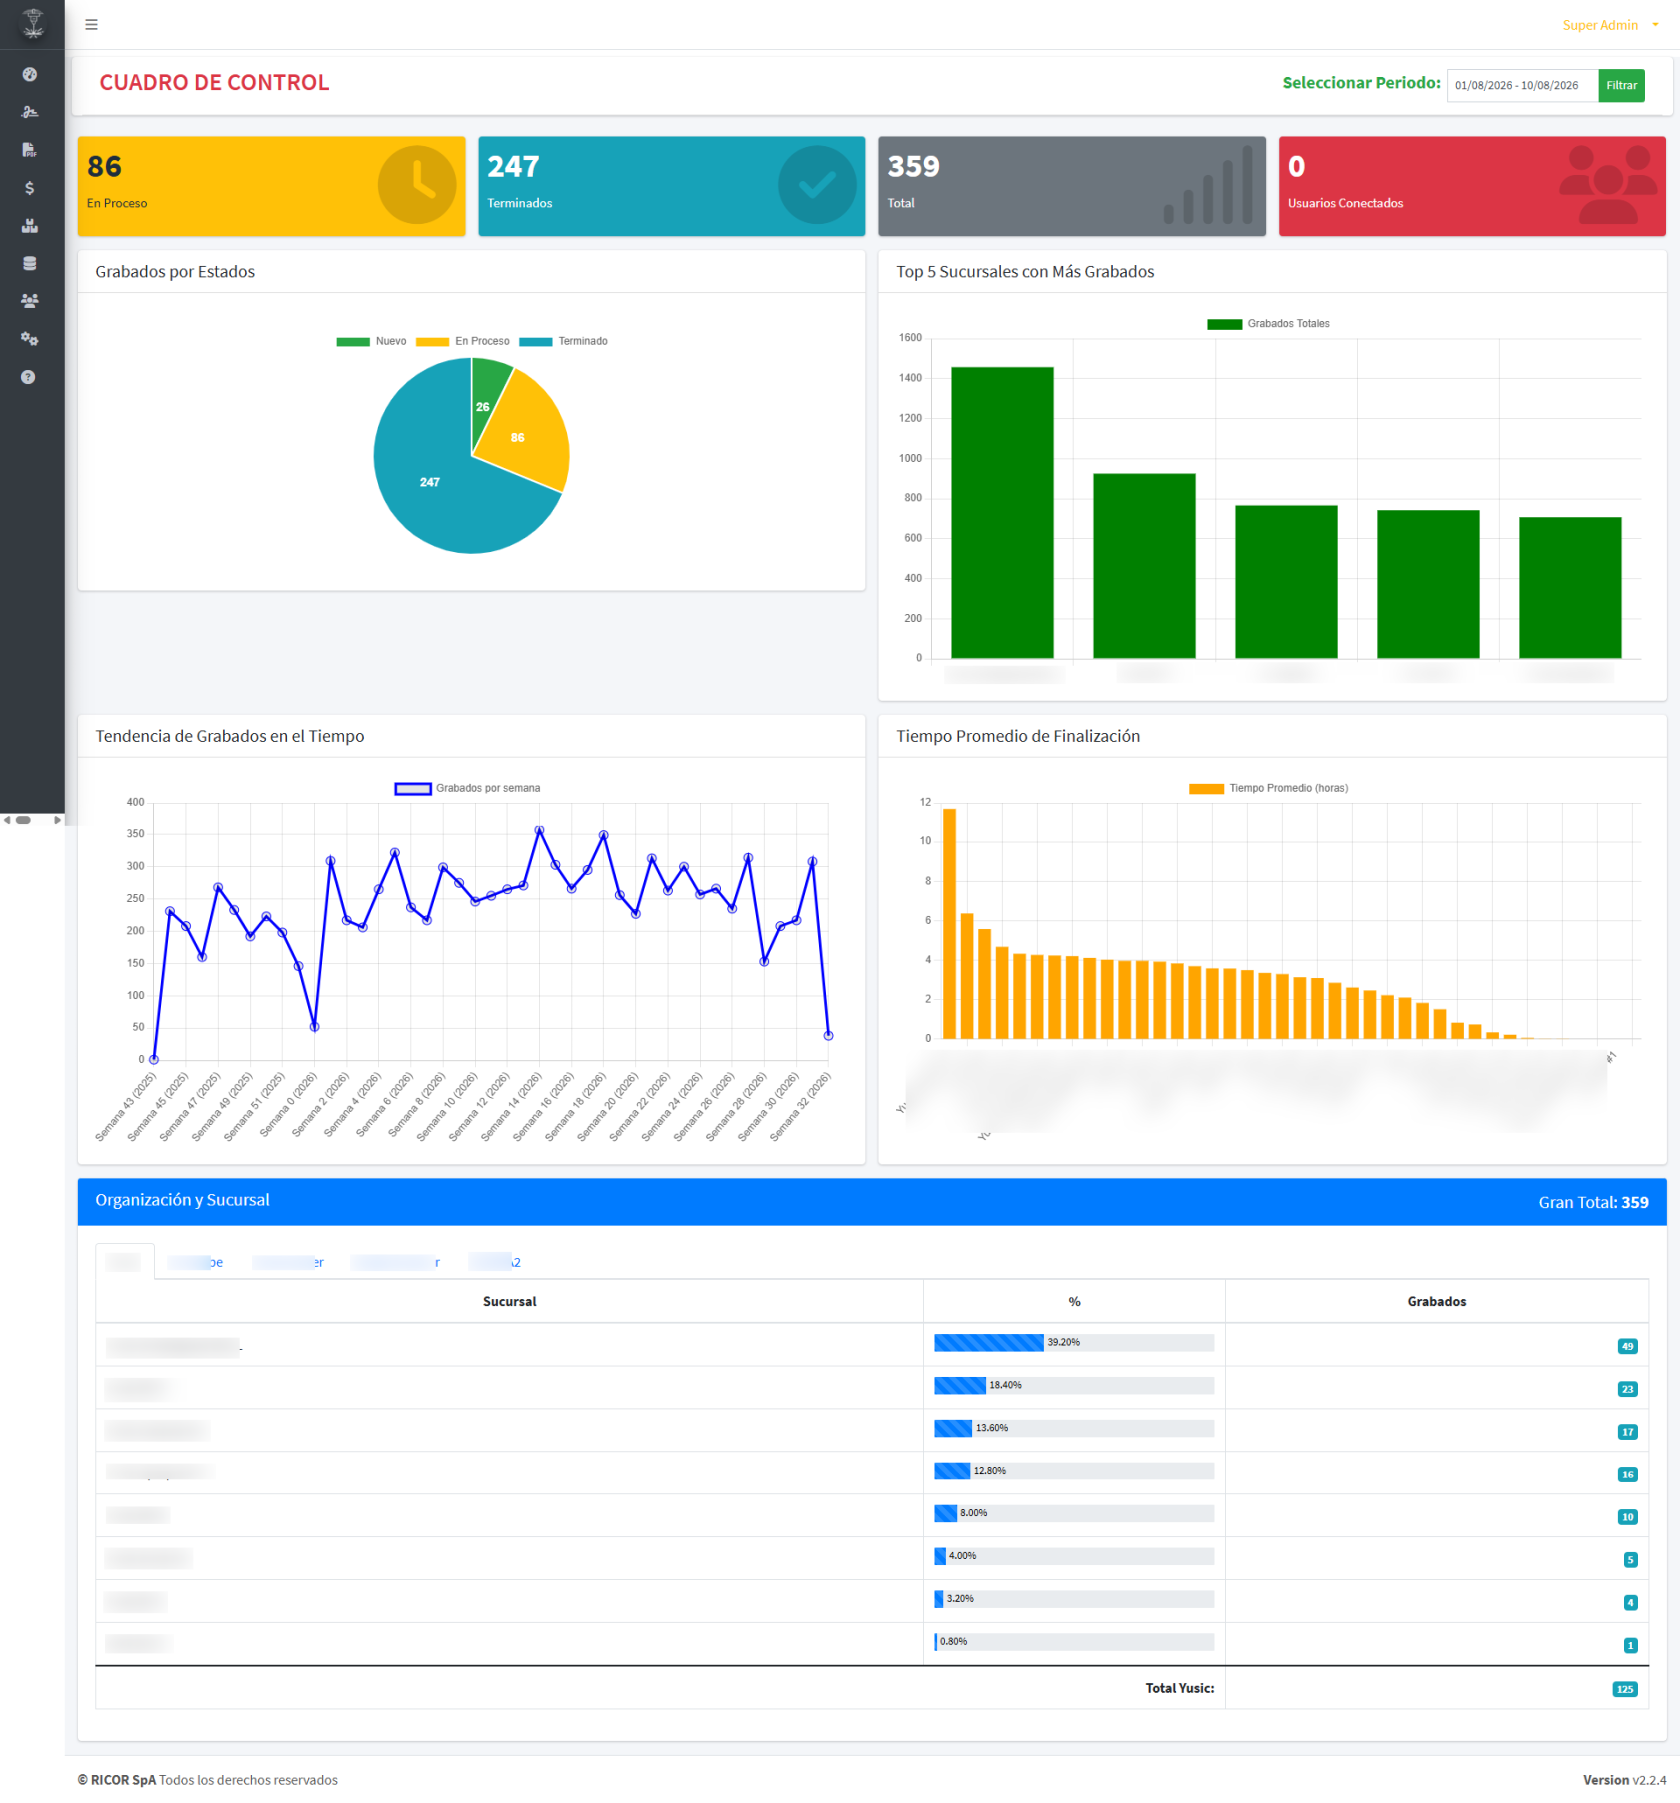
Task: Select the organization tab ending in '2'
Action: (495, 1262)
